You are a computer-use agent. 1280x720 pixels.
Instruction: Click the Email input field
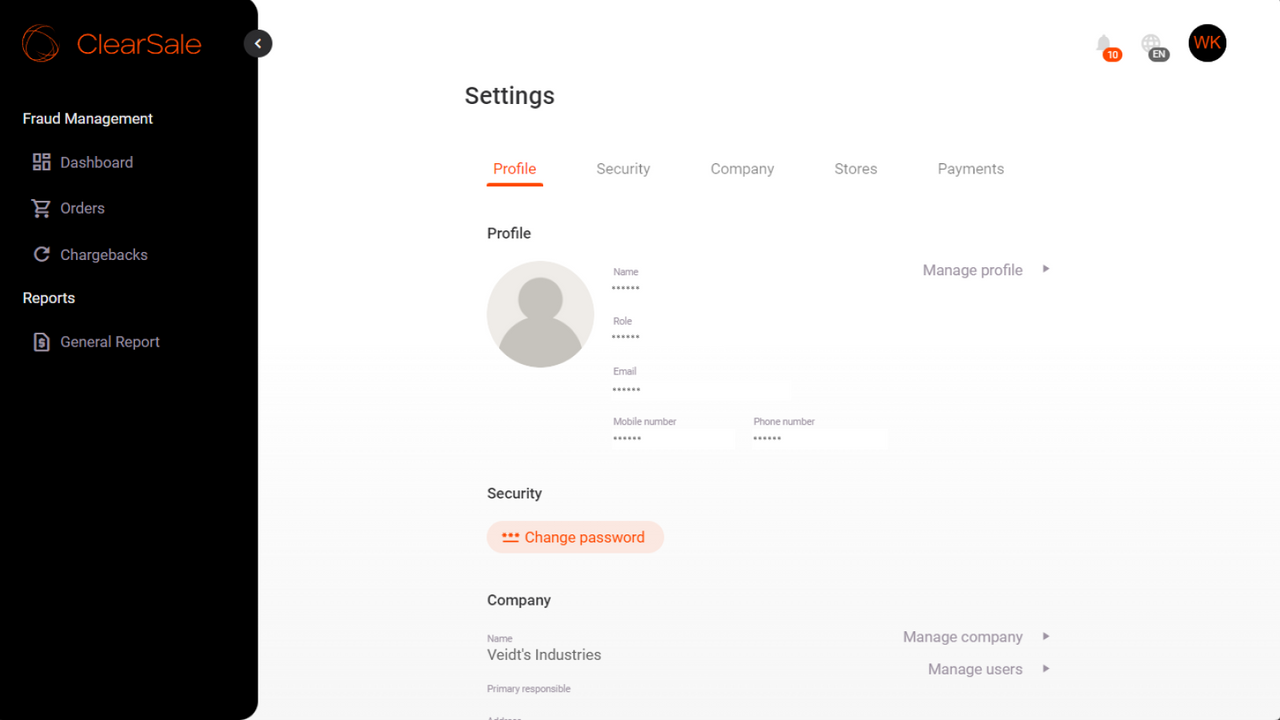click(x=700, y=389)
